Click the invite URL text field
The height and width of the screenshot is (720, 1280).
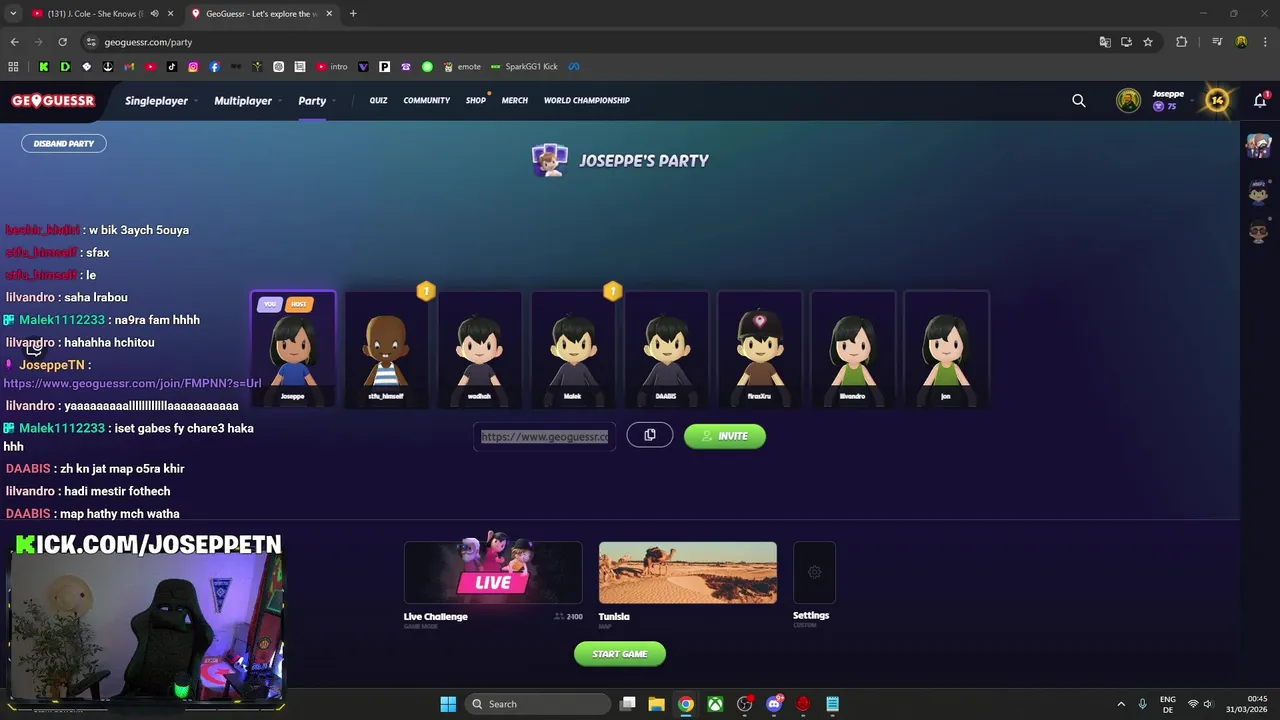pyautogui.click(x=545, y=436)
